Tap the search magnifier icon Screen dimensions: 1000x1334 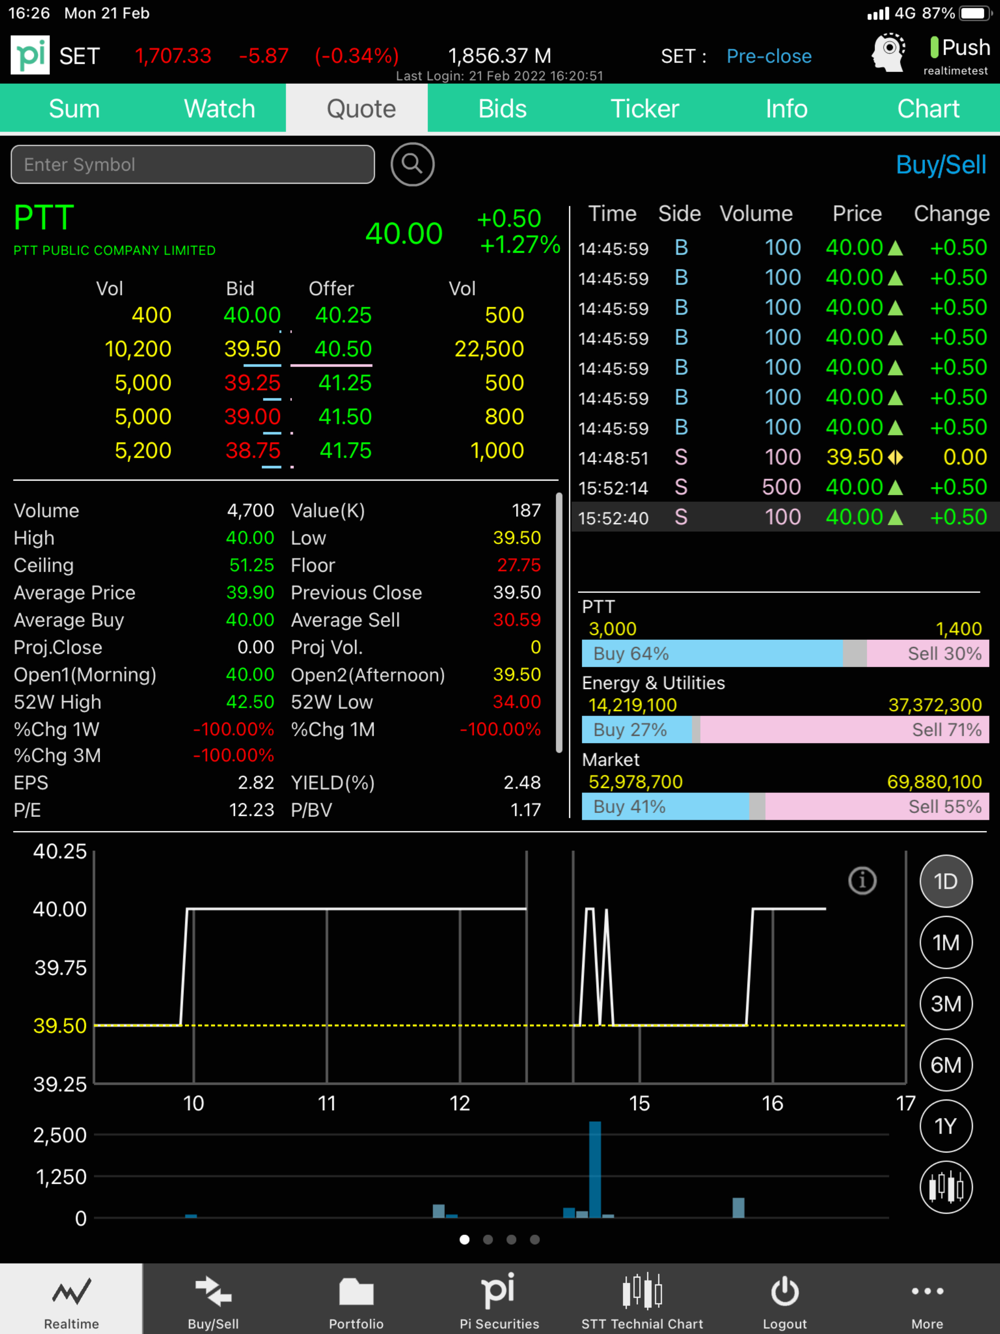click(x=412, y=164)
